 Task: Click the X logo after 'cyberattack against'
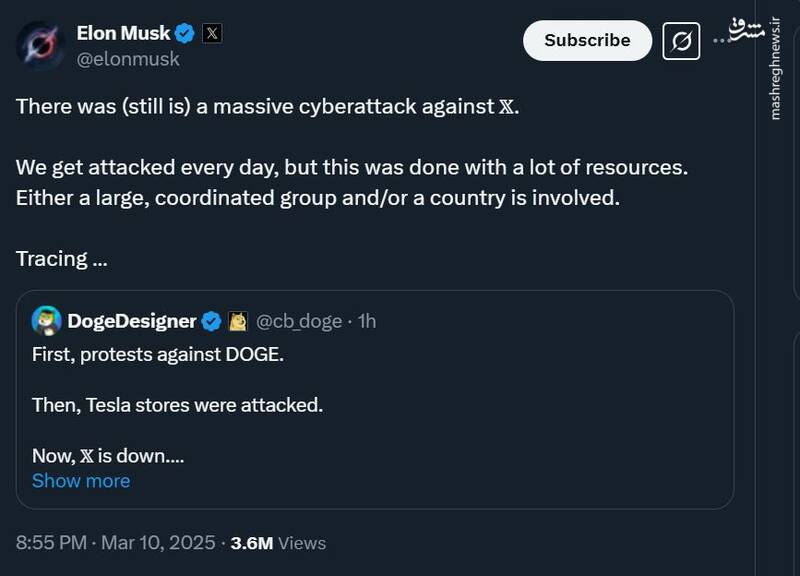[508, 107]
